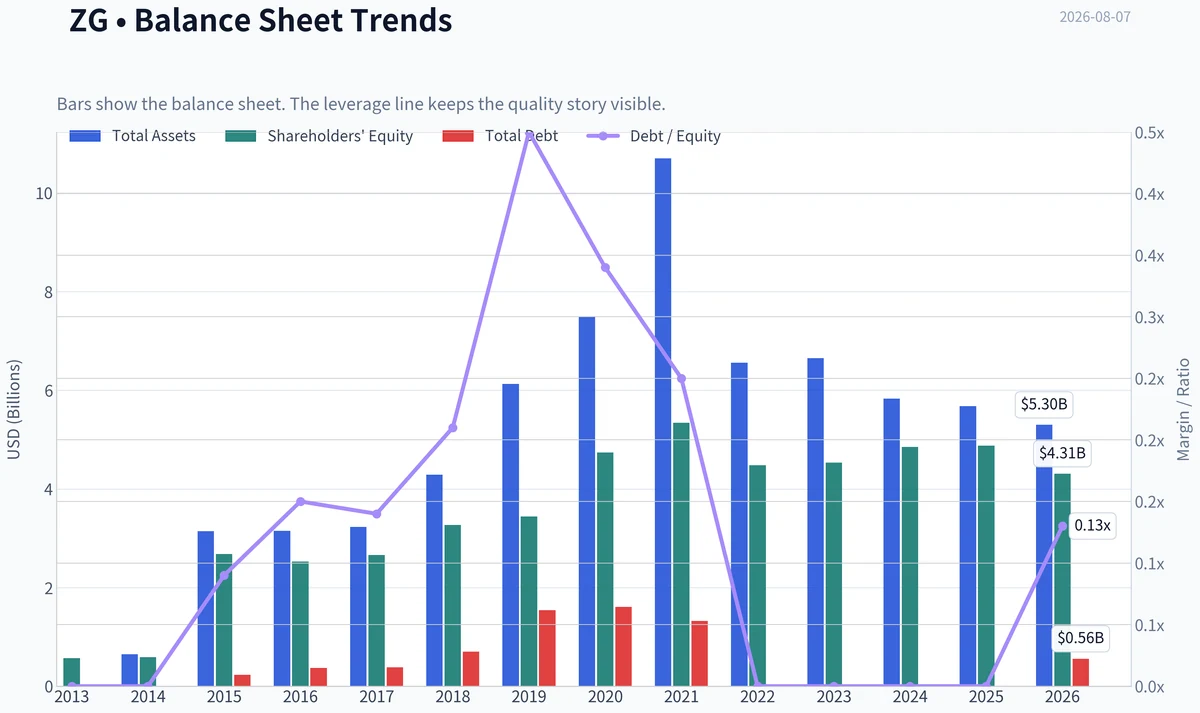Image resolution: width=1200 pixels, height=713 pixels.
Task: Click the 2019 Debt / Equity peak point
Action: [529, 133]
